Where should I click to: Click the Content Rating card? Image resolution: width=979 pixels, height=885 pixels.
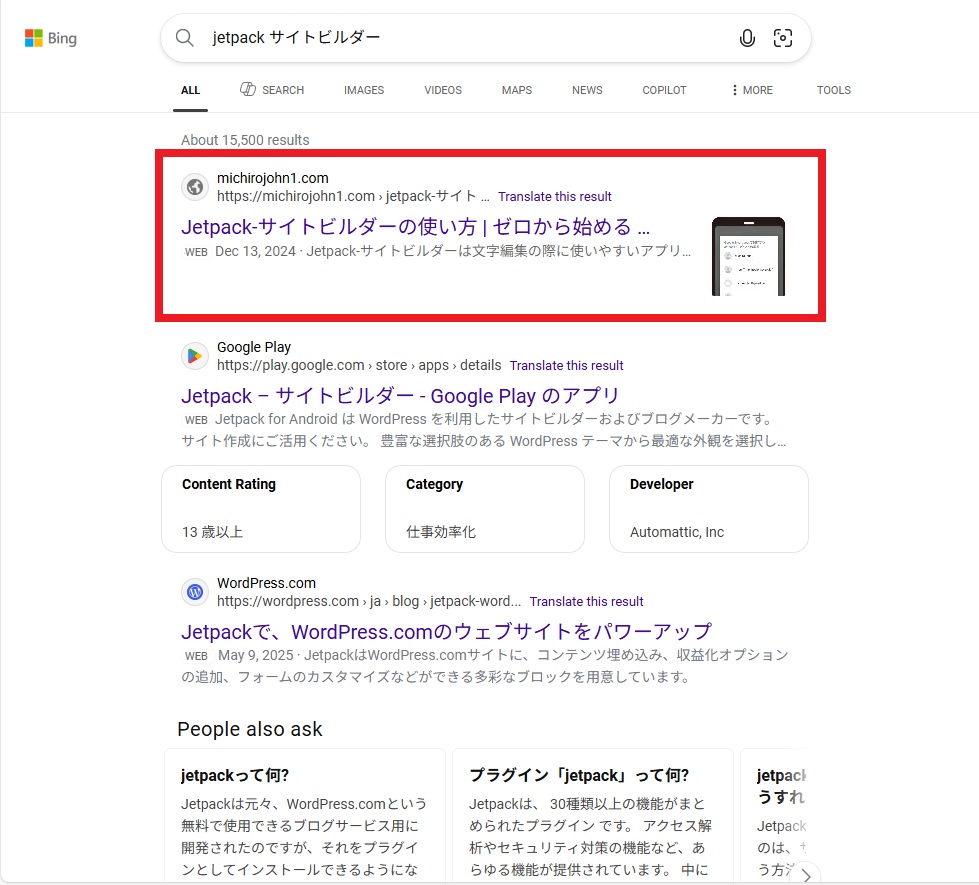coord(261,509)
